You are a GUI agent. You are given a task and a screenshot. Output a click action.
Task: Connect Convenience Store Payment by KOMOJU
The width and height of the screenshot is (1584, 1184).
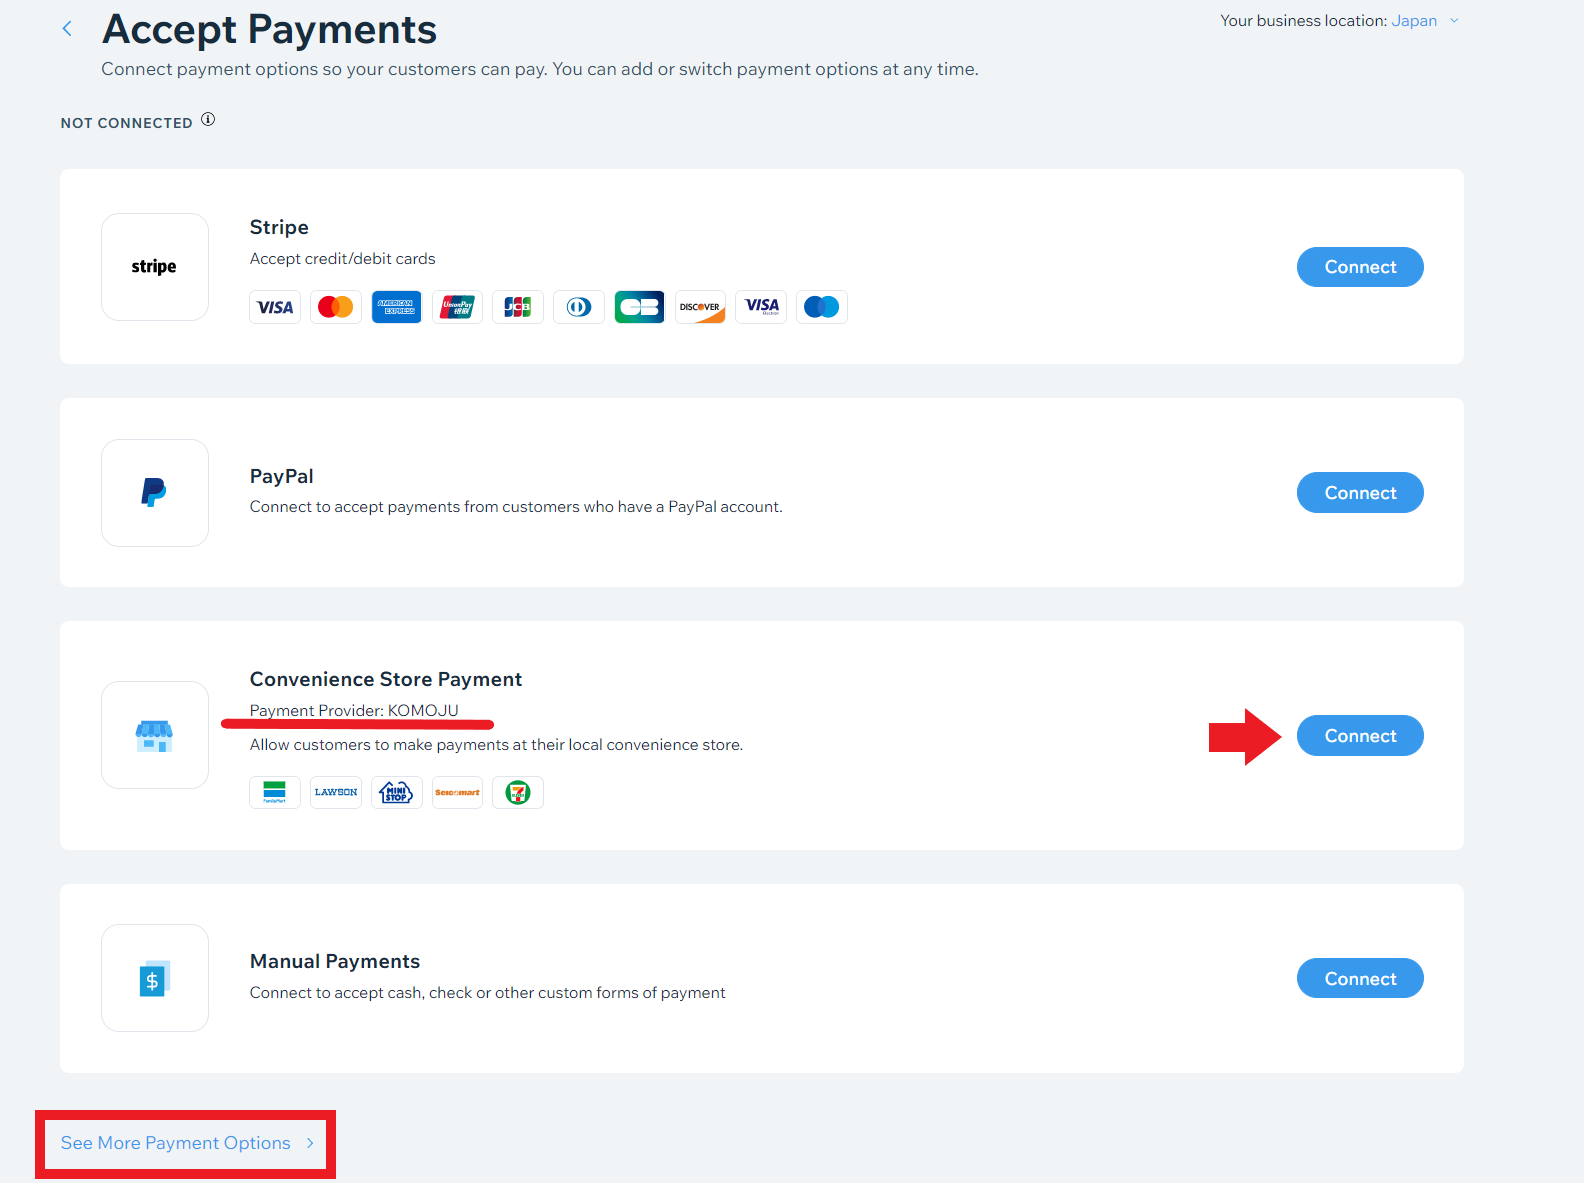[x=1360, y=736]
